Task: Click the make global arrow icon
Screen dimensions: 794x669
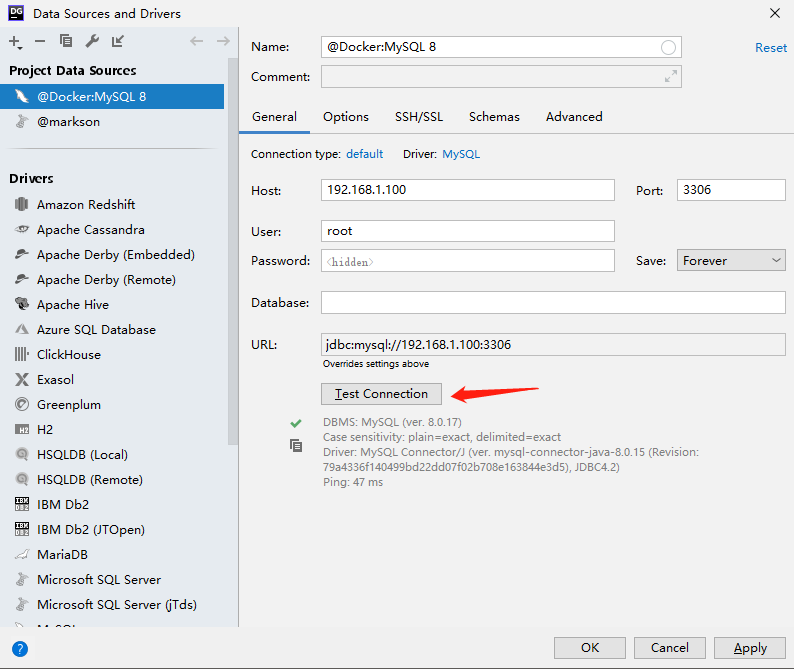Action: pyautogui.click(x=118, y=41)
